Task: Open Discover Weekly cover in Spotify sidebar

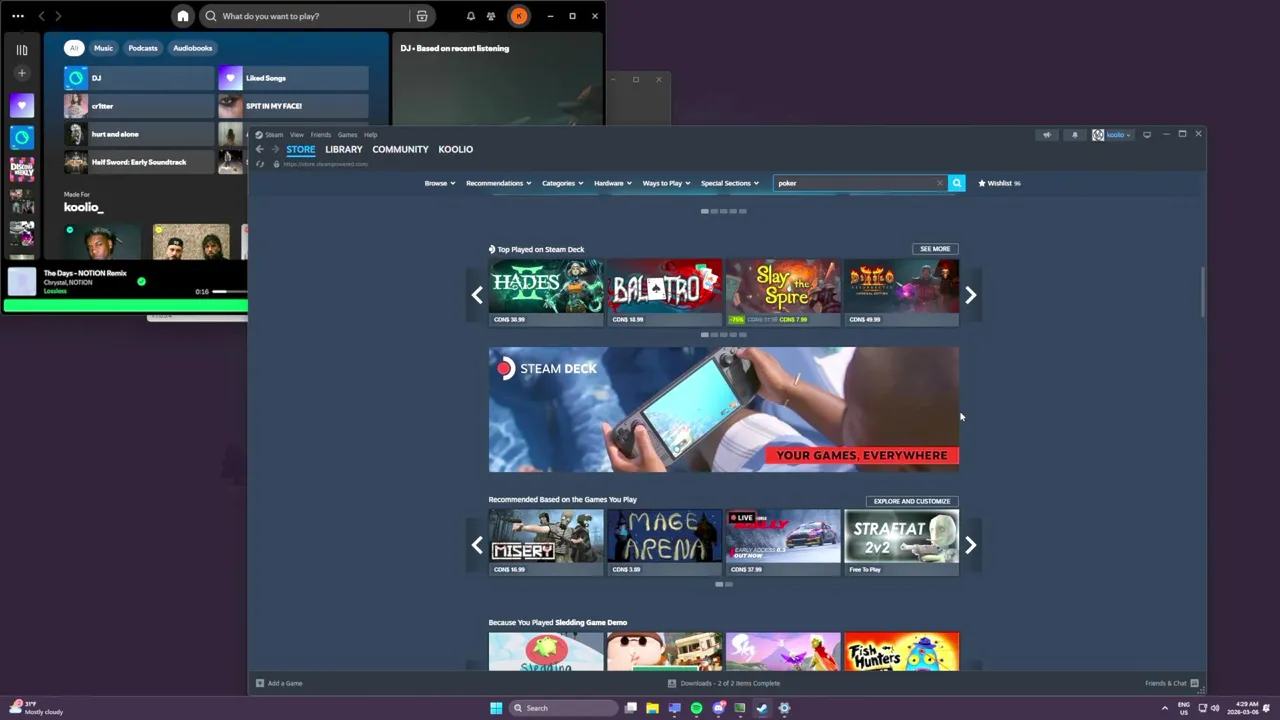Action: 22,169
